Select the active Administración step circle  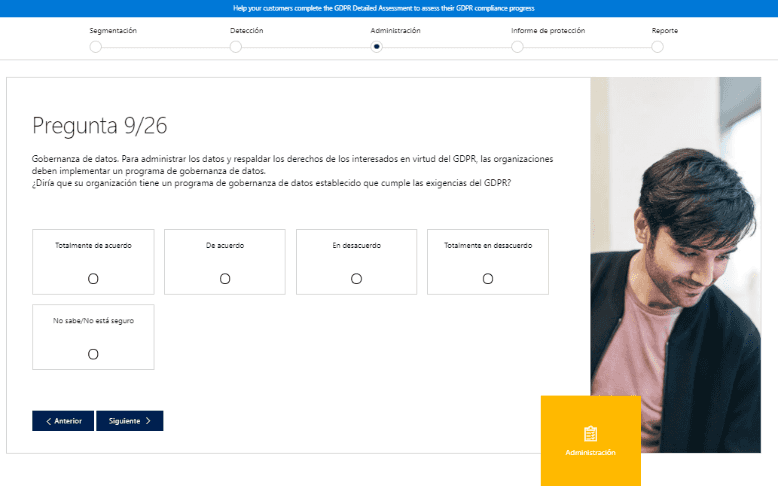[377, 47]
